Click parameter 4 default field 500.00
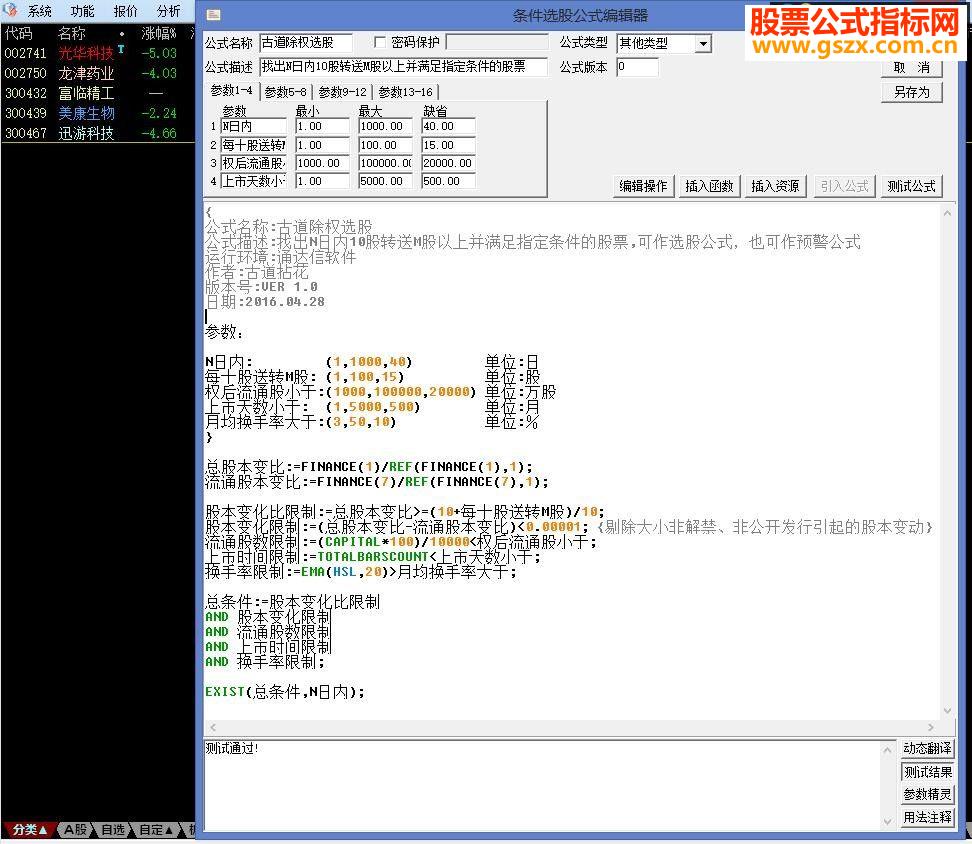 pos(448,181)
